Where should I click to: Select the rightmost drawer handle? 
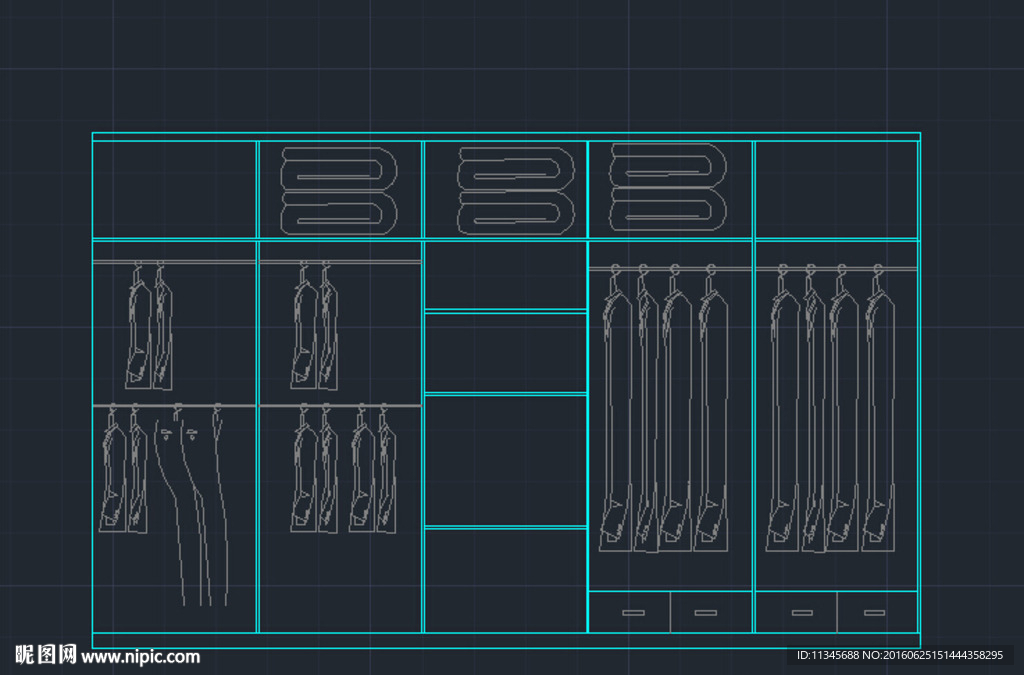point(875,612)
